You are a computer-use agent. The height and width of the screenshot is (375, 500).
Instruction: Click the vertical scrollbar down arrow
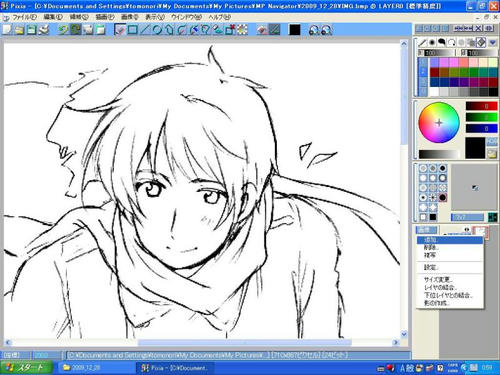pos(404,333)
